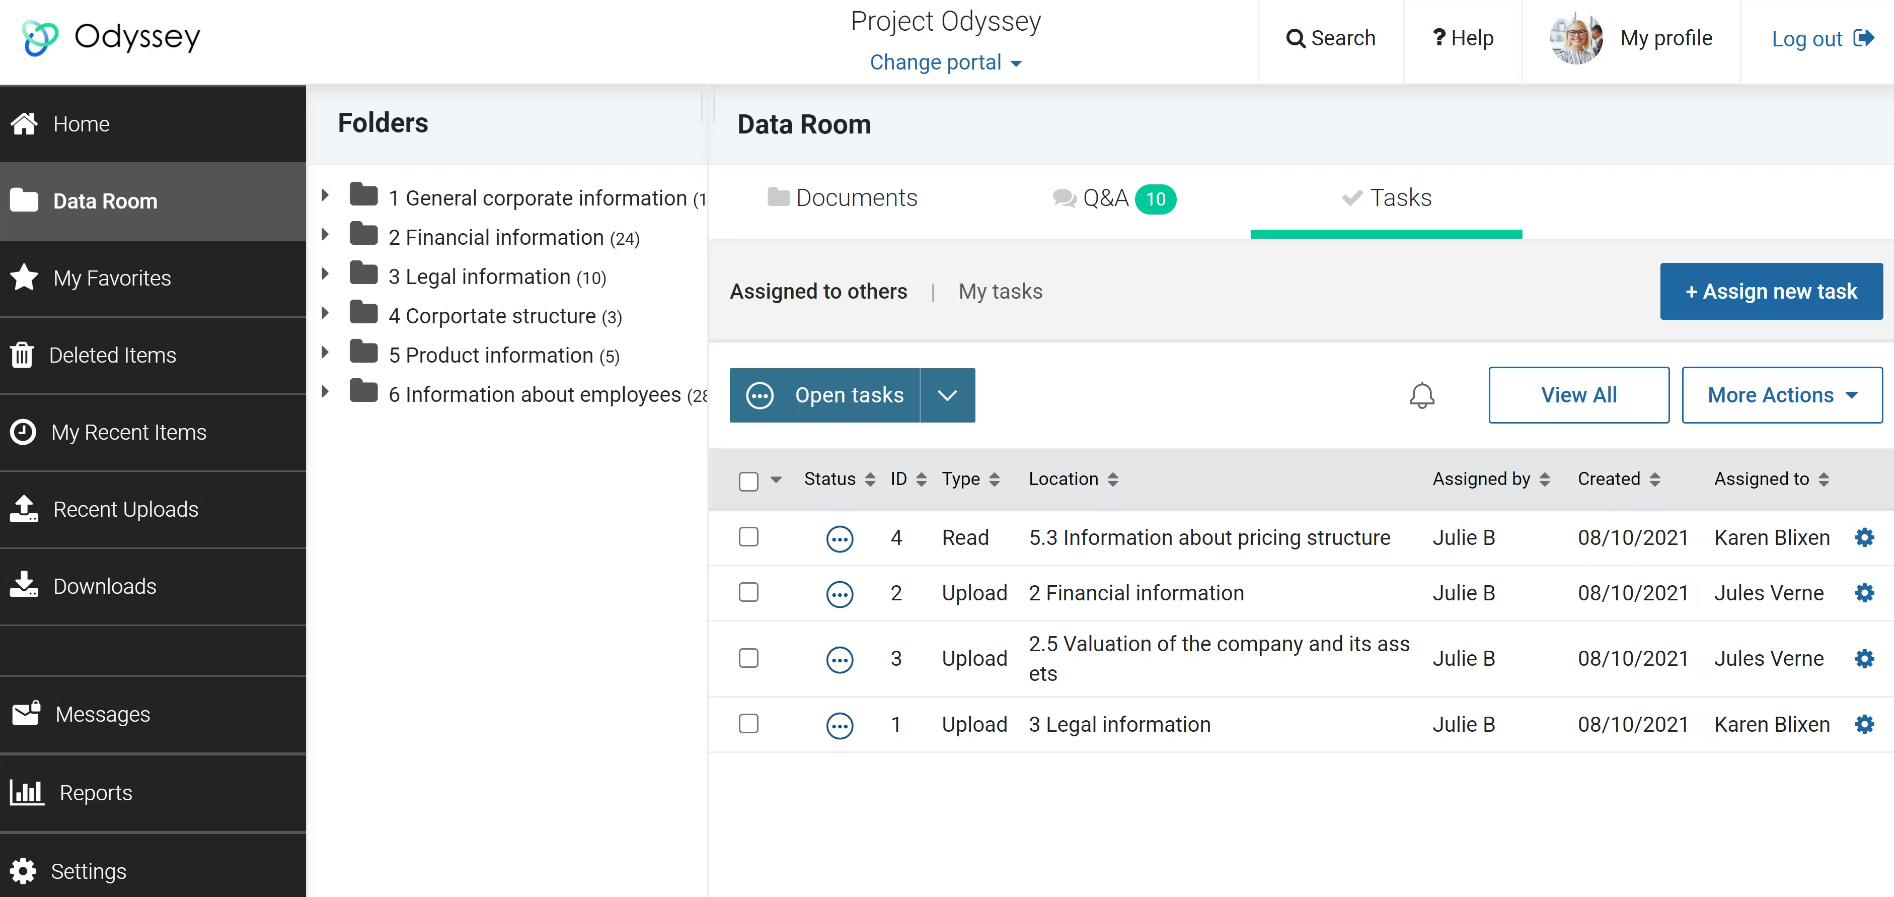This screenshot has height=897, width=1894.
Task: Open Messages in the sidebar
Action: click(102, 715)
